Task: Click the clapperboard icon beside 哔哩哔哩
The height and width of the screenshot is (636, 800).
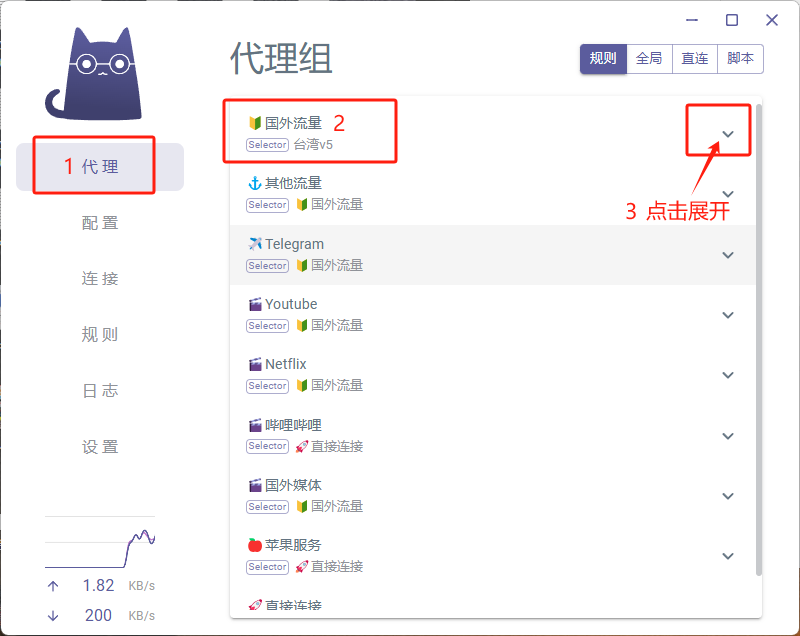Action: pyautogui.click(x=254, y=425)
